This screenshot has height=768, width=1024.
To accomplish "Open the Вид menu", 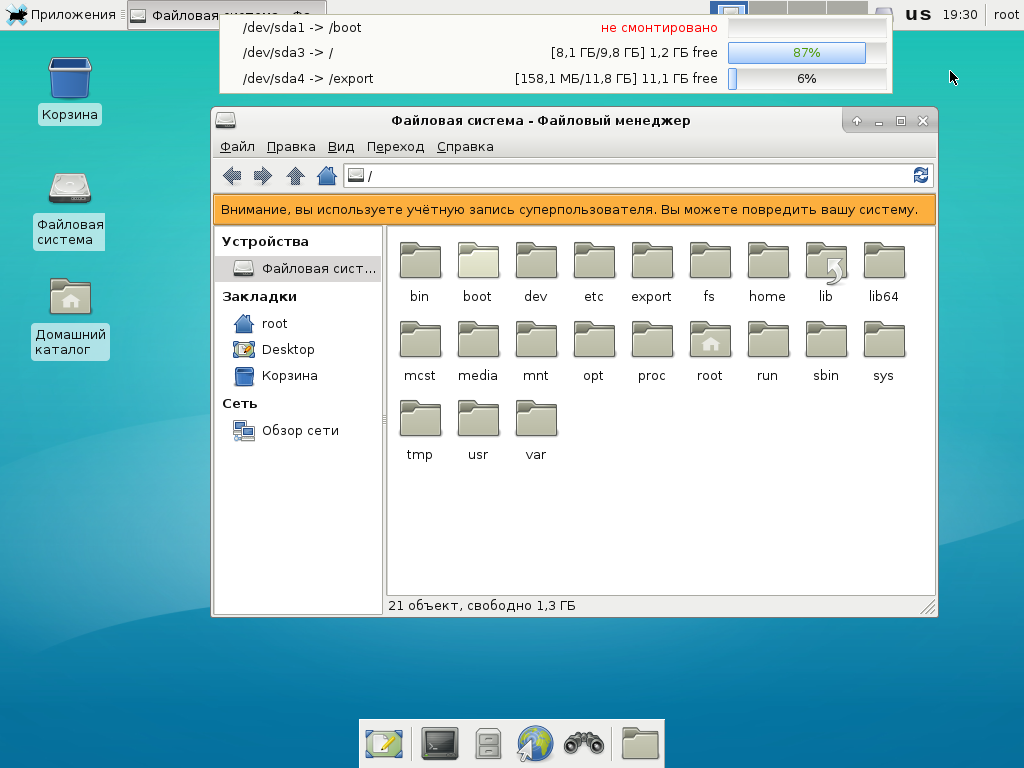I will [341, 147].
